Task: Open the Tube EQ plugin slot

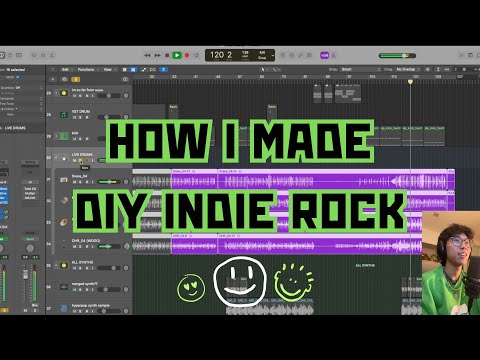Action: pos(30,189)
